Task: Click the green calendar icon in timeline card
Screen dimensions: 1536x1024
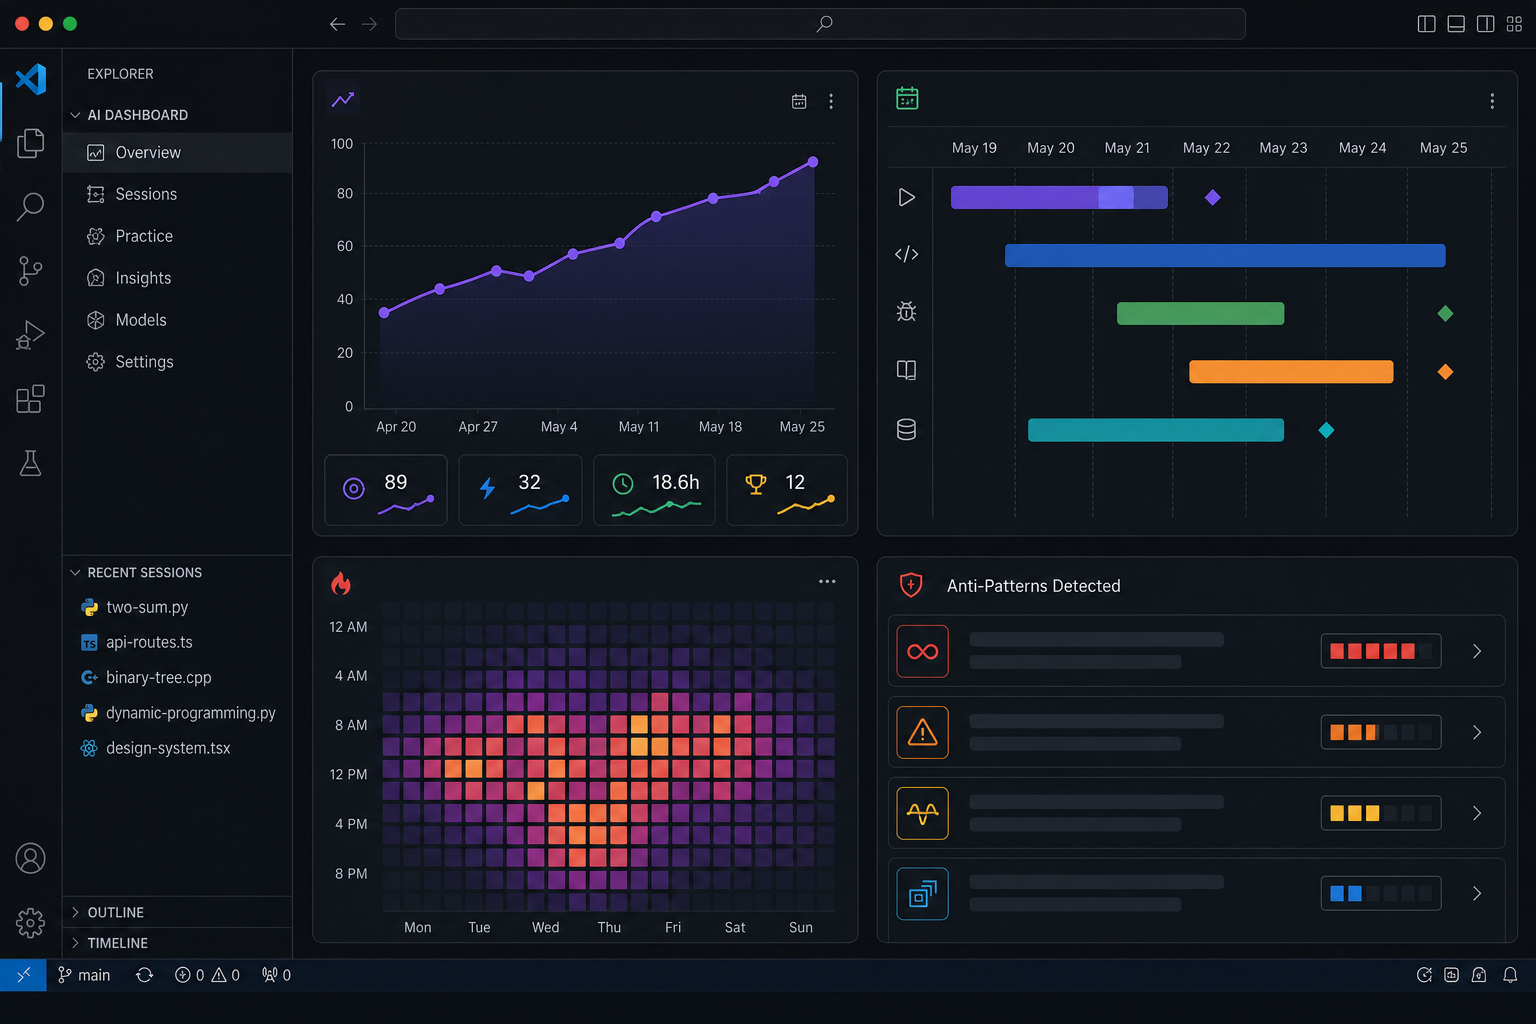Action: coord(907,98)
